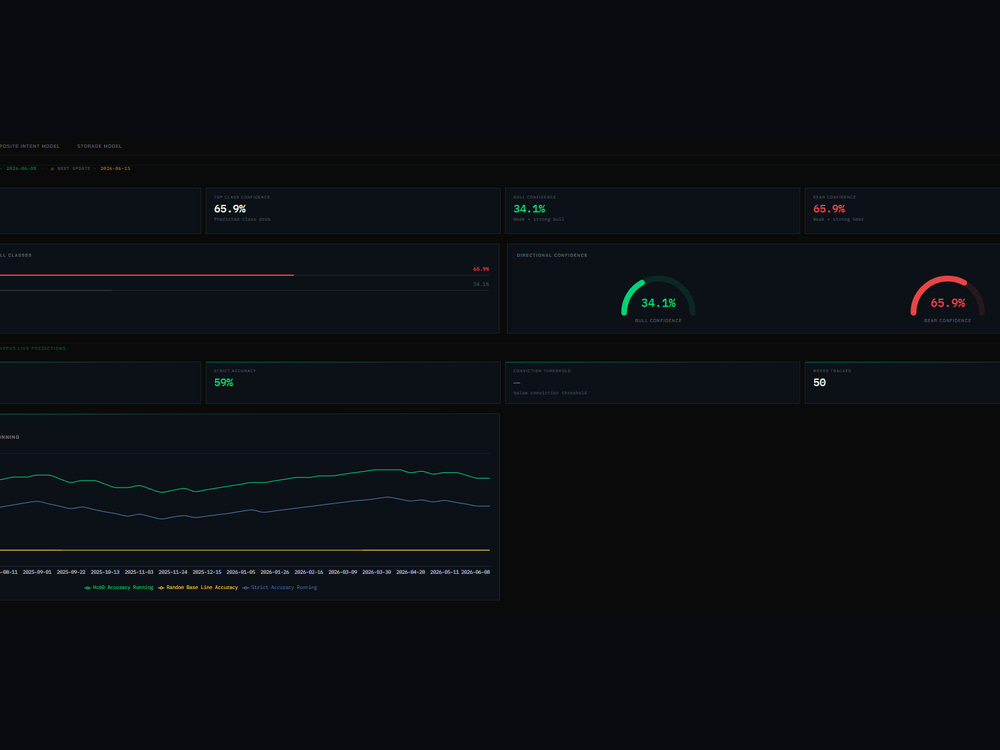The image size is (1000, 750).
Task: Switch to the Storage Model tab
Action: point(99,146)
